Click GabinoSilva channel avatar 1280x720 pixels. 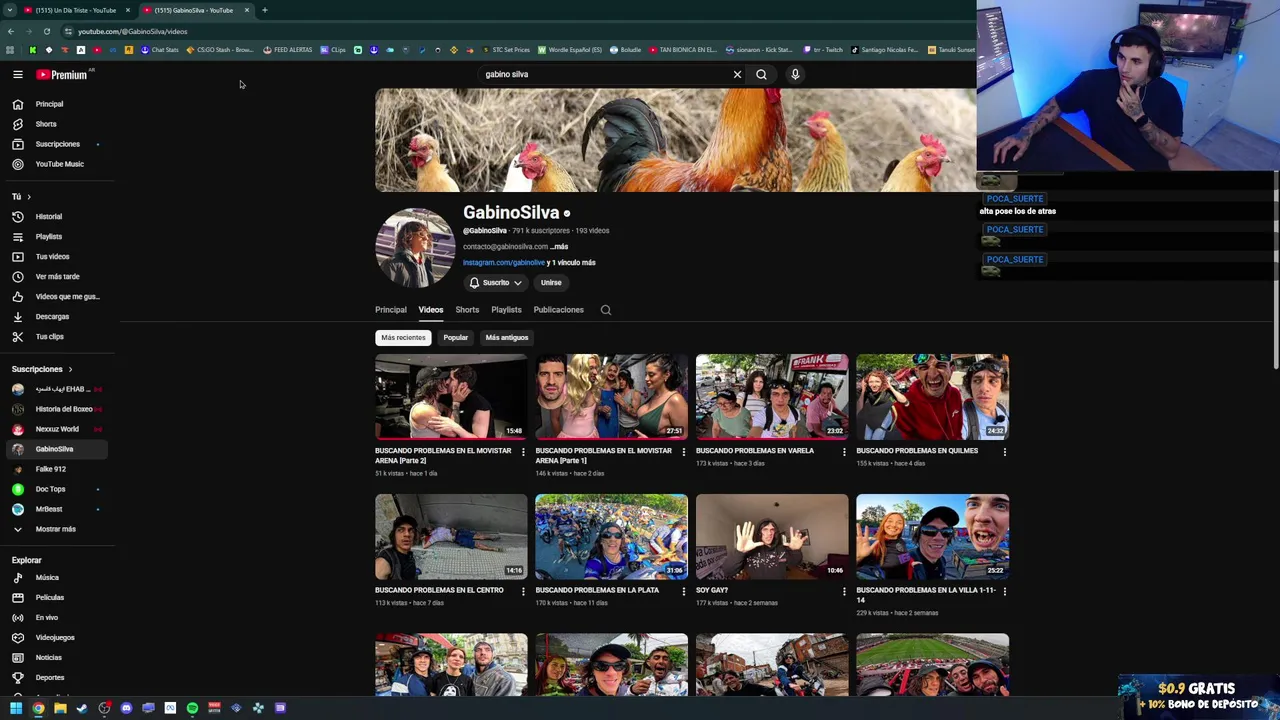coord(414,247)
